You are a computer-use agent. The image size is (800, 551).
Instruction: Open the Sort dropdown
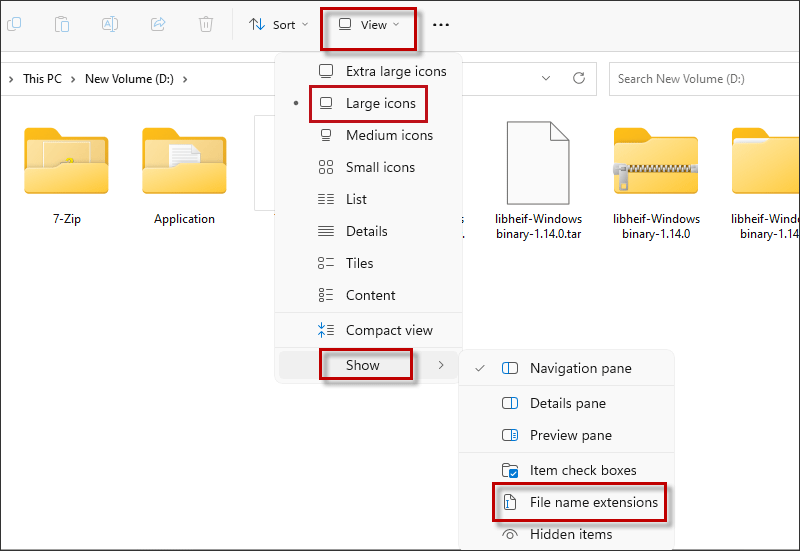[x=279, y=24]
